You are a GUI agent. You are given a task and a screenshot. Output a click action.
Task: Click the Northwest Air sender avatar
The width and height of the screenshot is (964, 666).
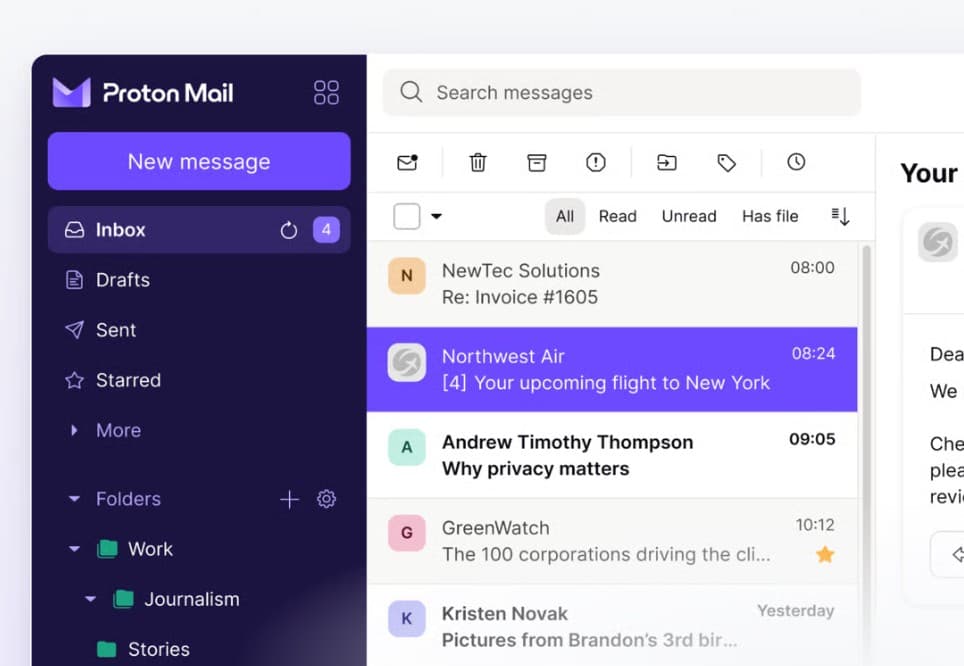pos(406,362)
